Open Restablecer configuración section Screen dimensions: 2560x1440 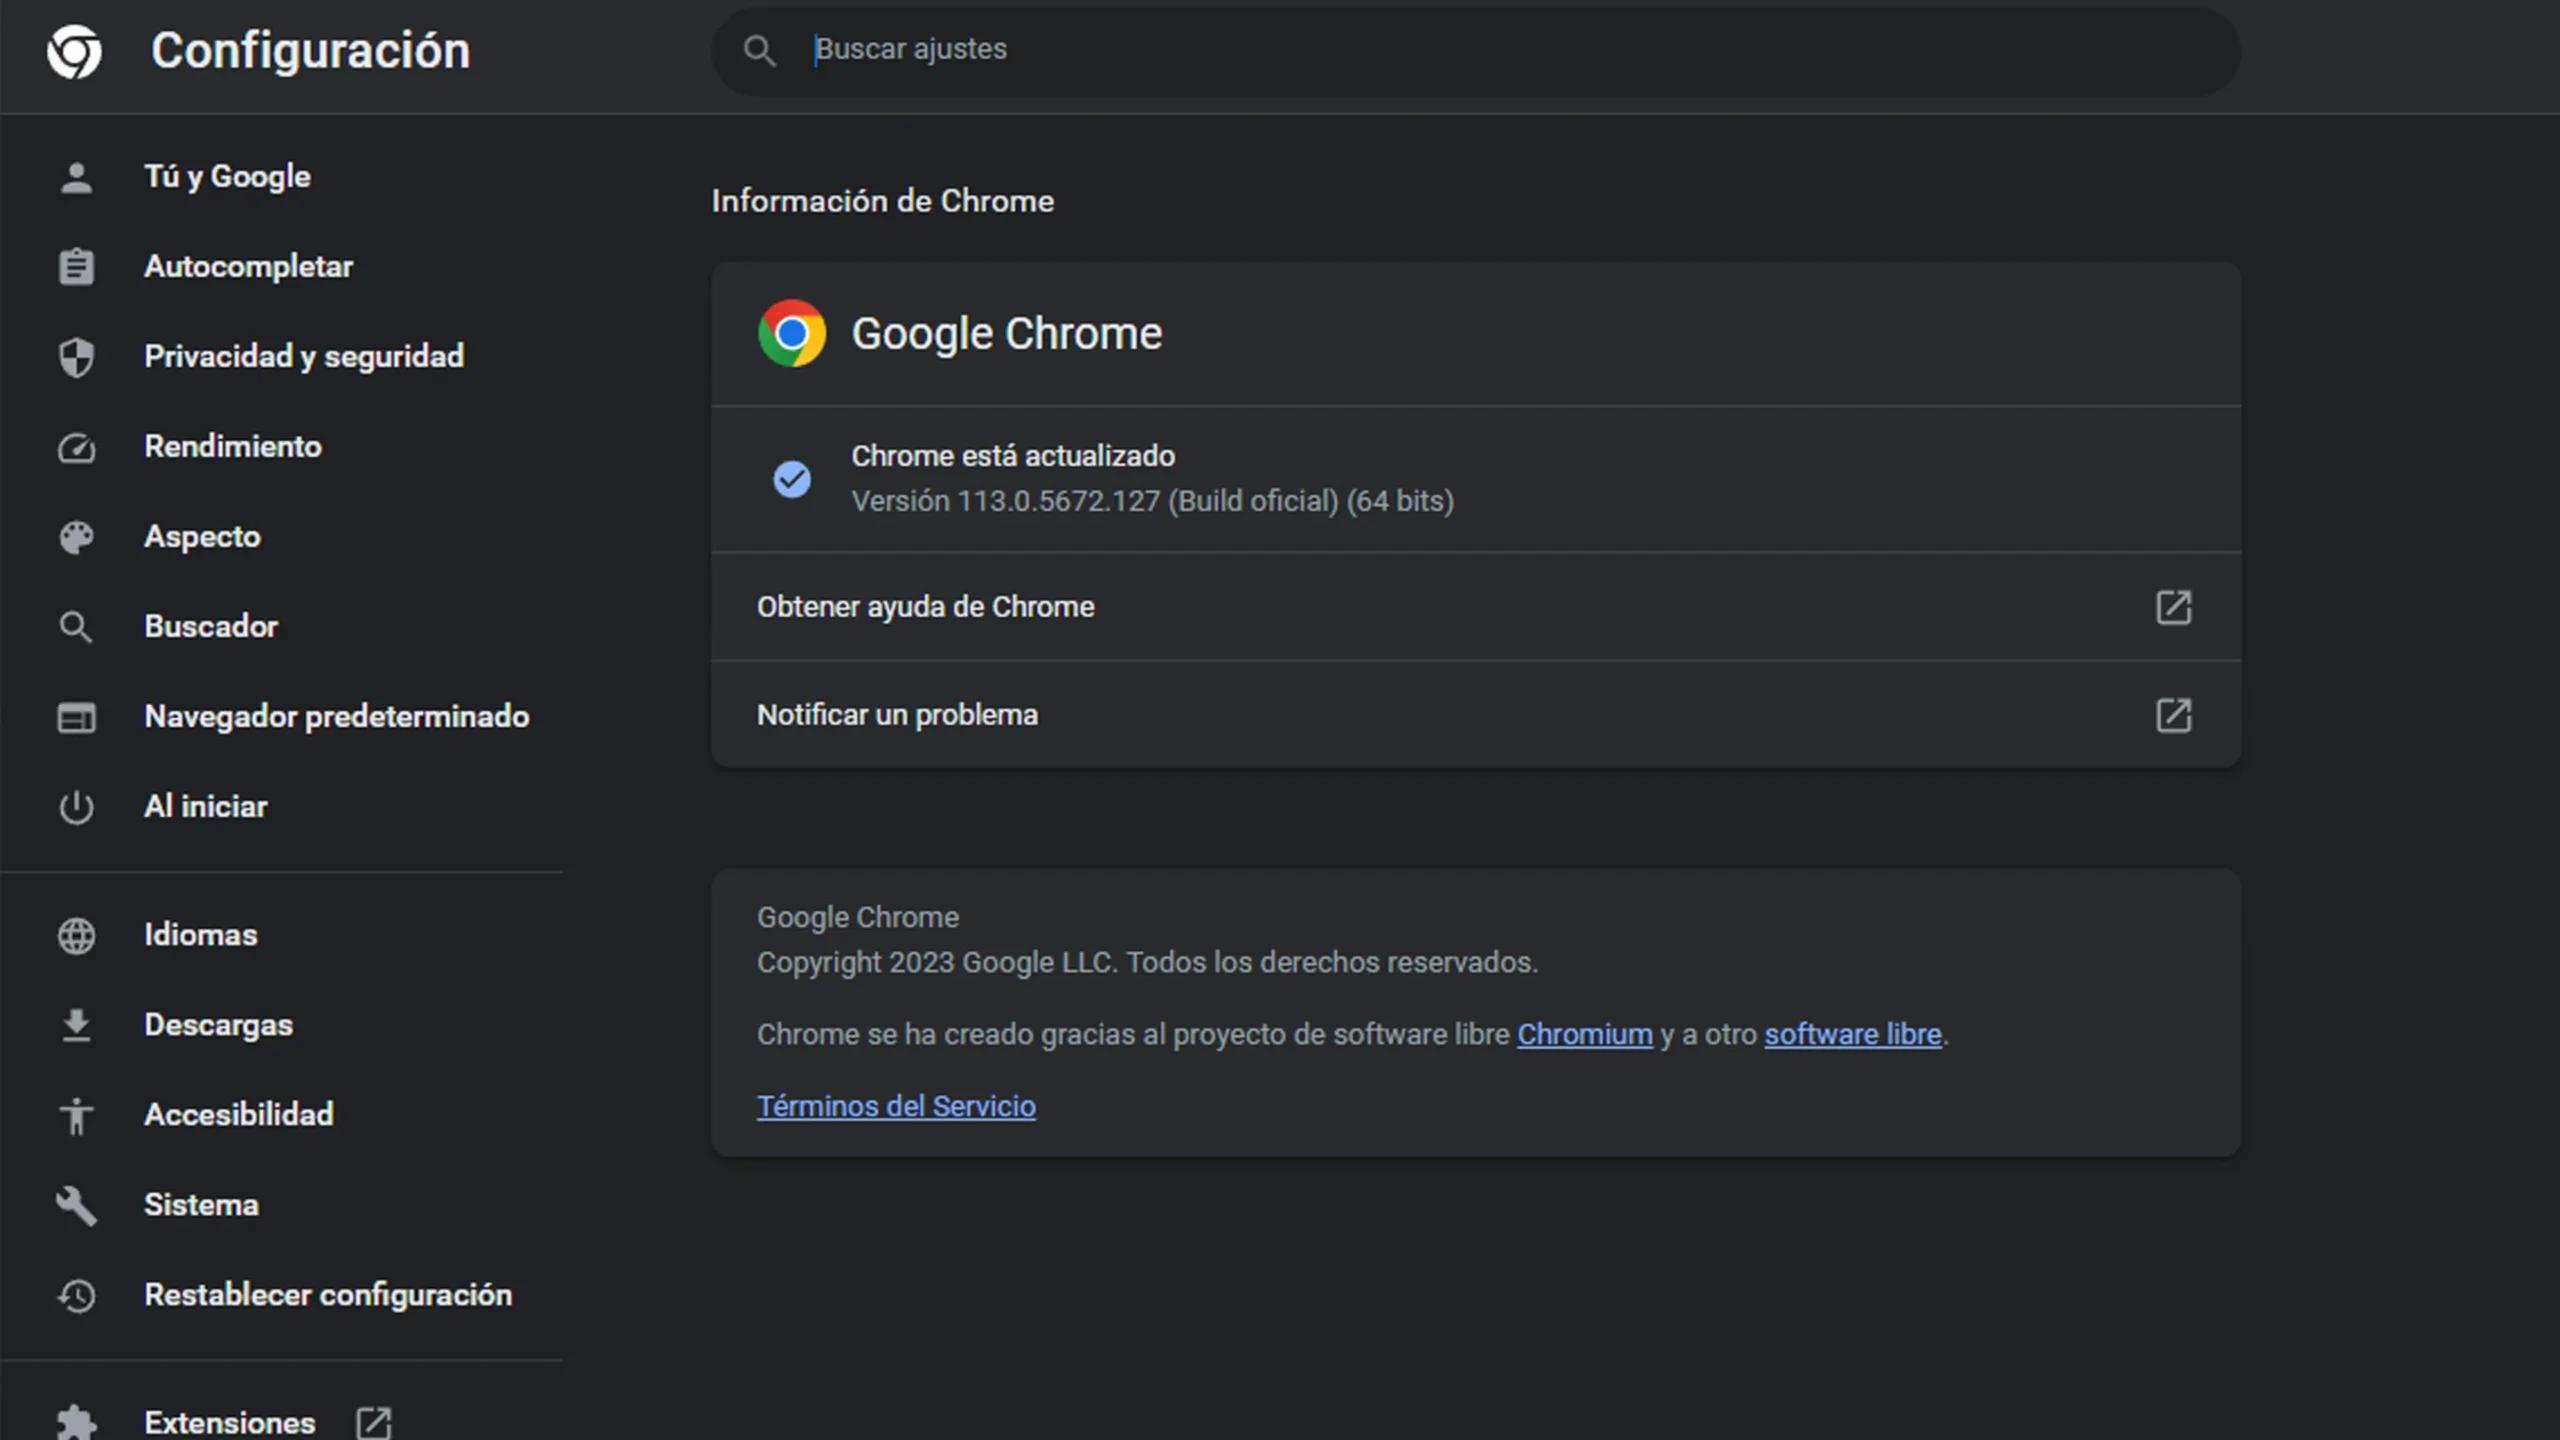coord(327,1294)
